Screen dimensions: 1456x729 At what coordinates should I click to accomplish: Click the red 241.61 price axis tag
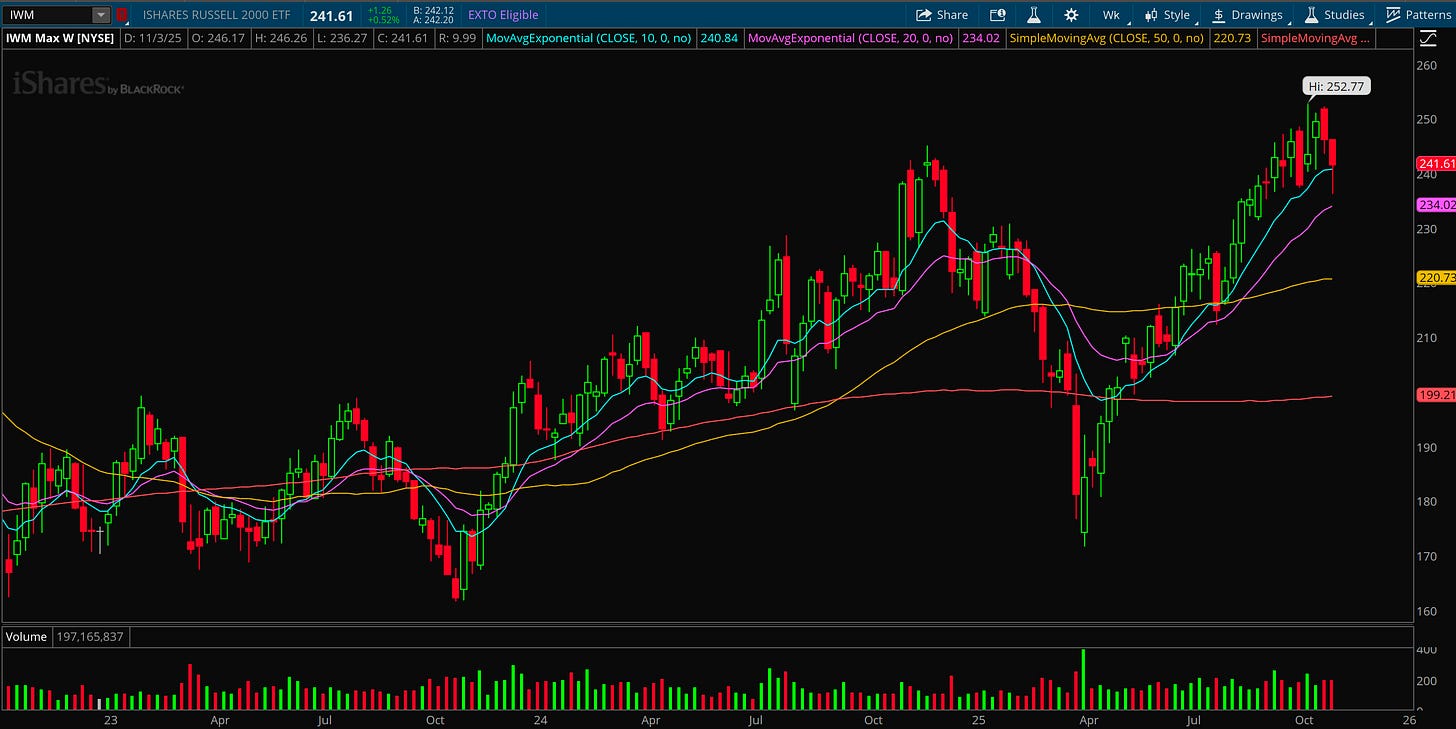(1436, 164)
